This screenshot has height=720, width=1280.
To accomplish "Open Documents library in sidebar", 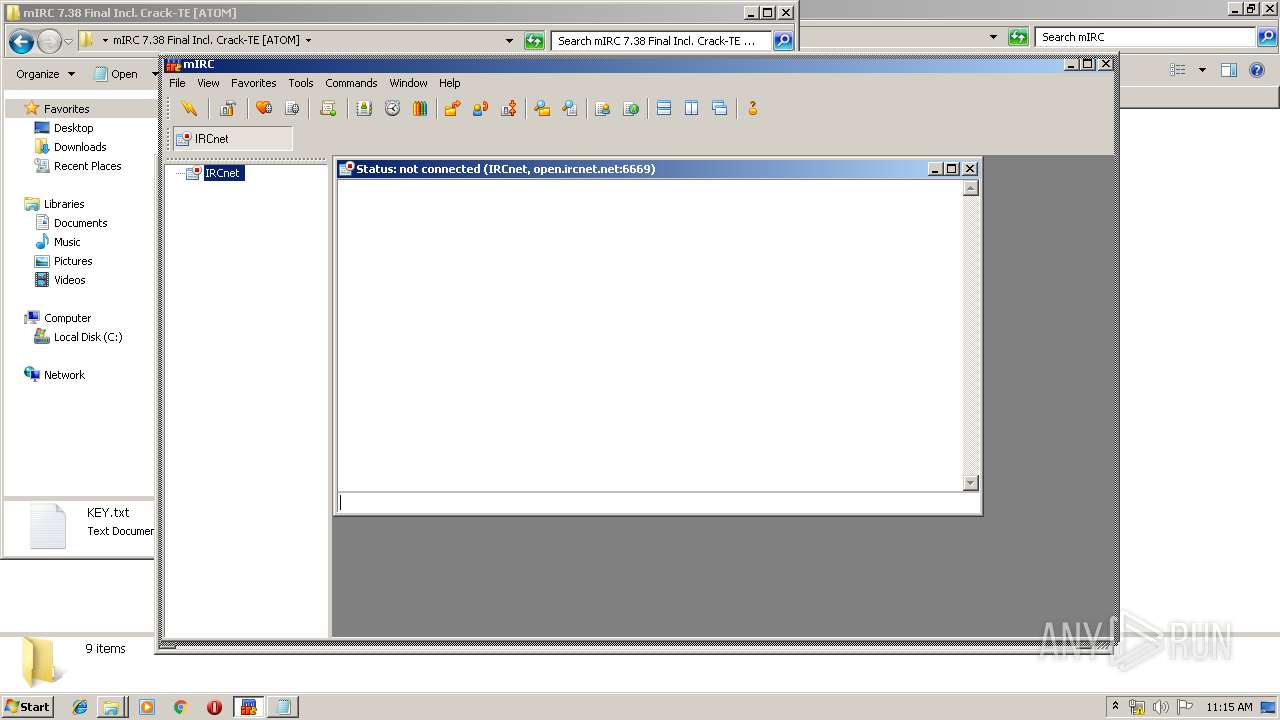I will click(80, 223).
